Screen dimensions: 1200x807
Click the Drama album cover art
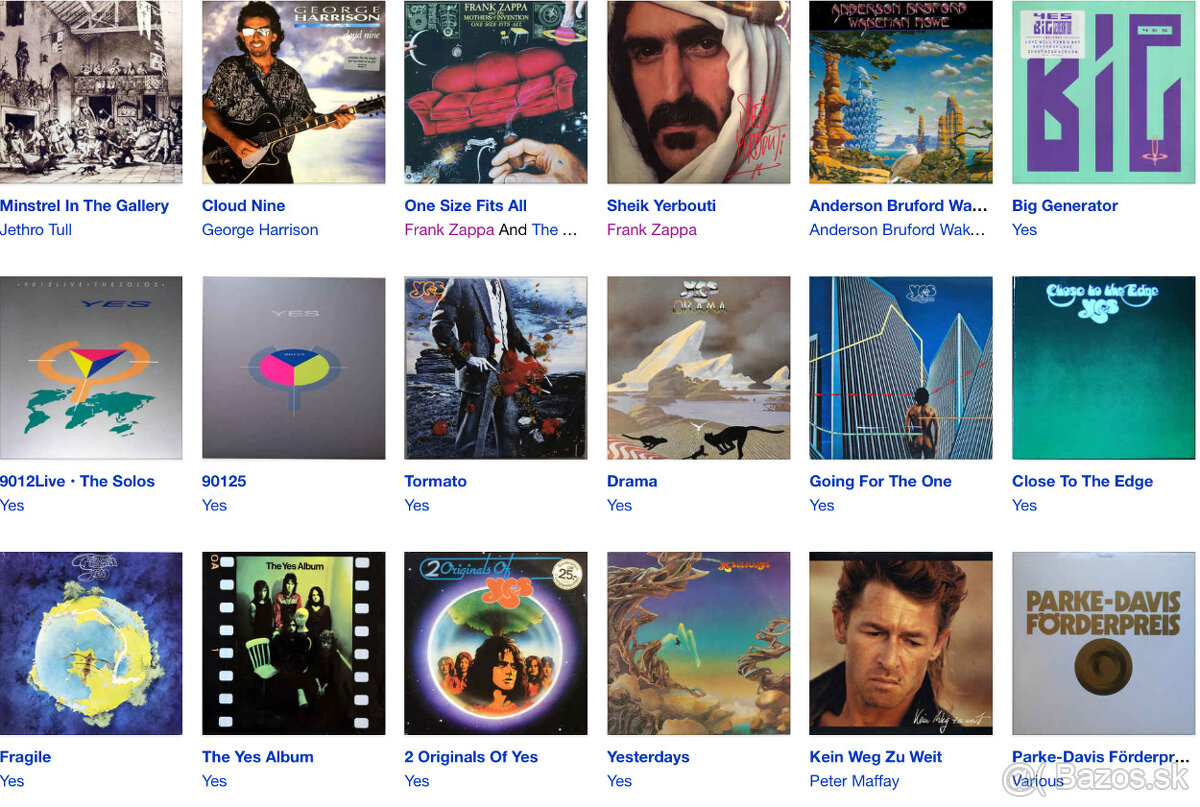pyautogui.click(x=699, y=368)
